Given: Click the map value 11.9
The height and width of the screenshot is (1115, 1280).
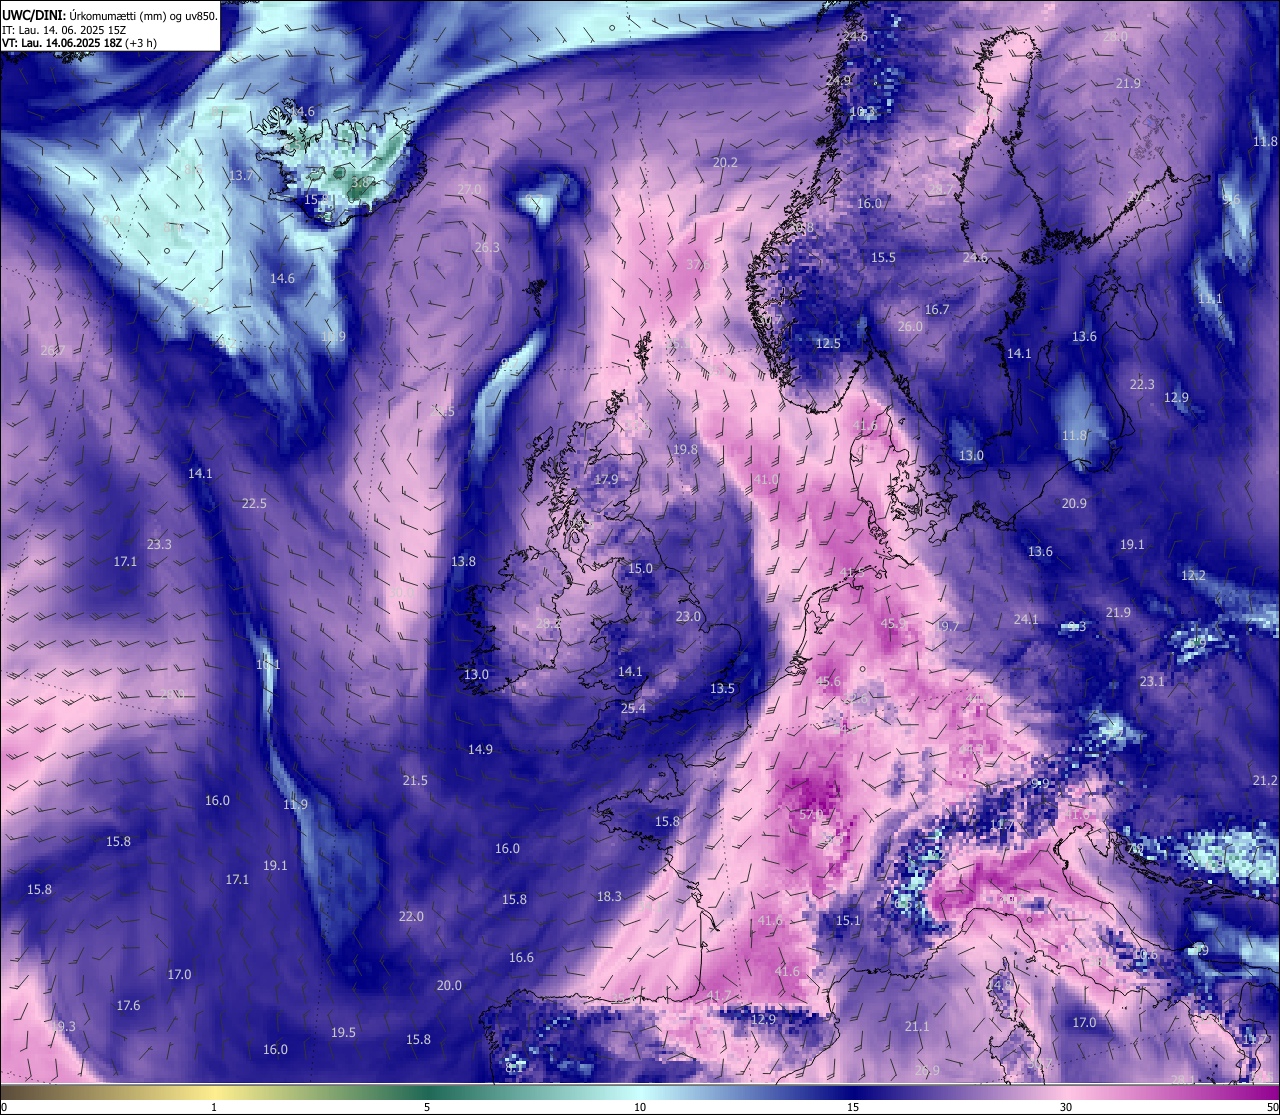Looking at the screenshot, I should [x=295, y=805].
